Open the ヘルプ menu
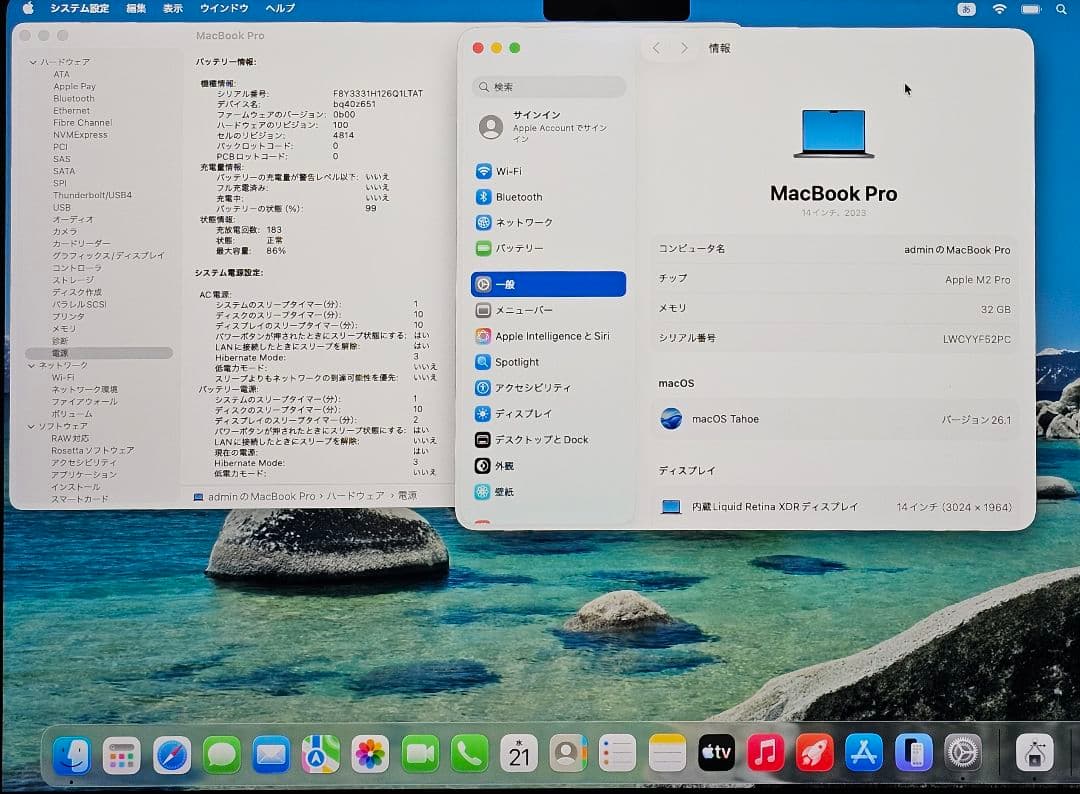This screenshot has height=794, width=1080. pos(280,8)
